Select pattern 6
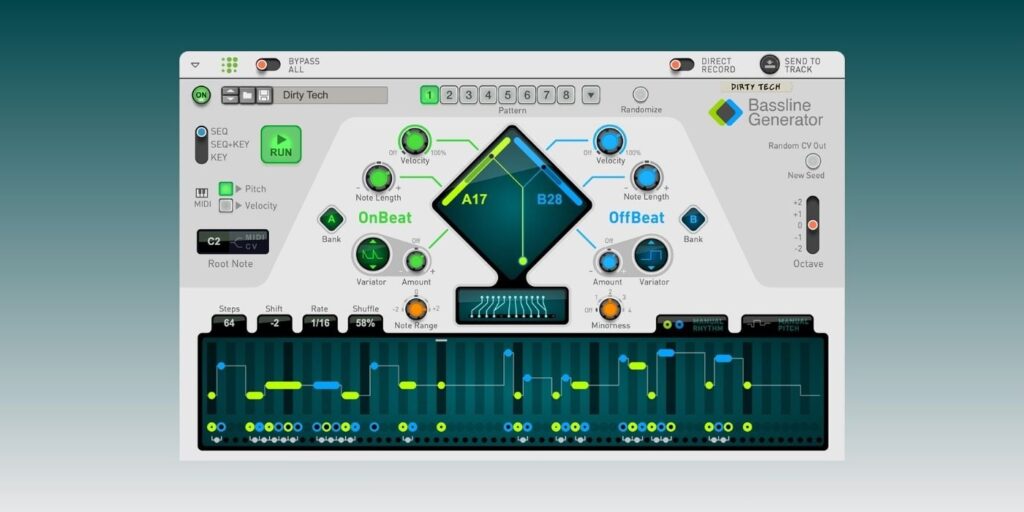Image resolution: width=1024 pixels, height=512 pixels. click(x=527, y=95)
